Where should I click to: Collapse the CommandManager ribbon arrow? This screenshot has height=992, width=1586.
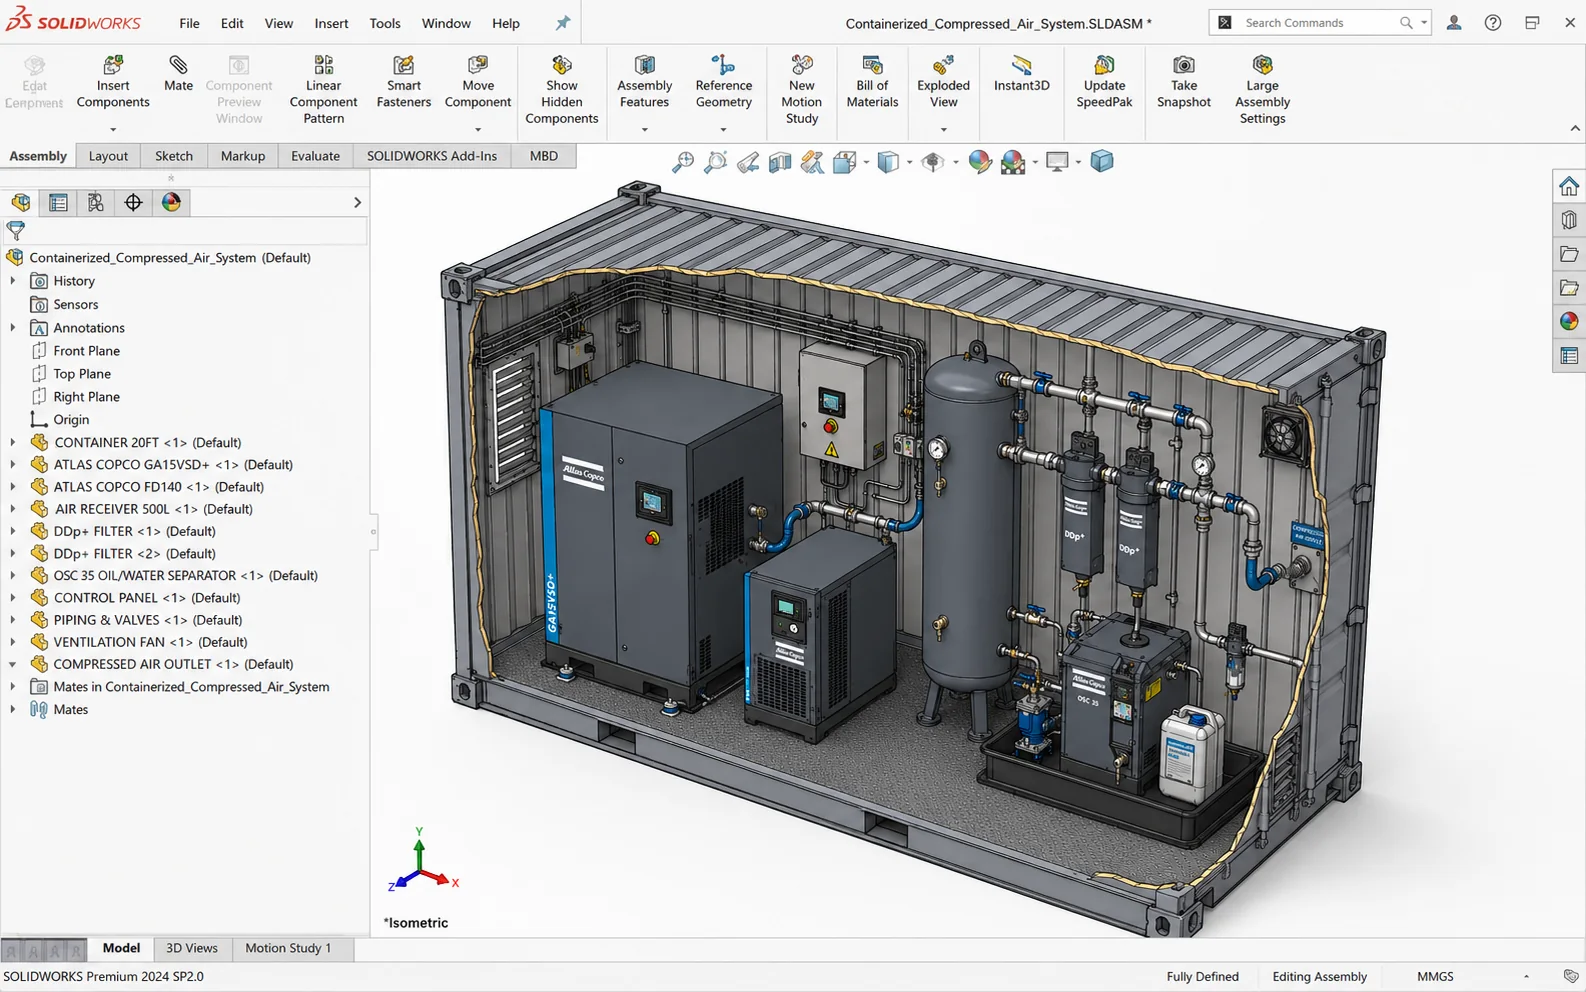(1575, 128)
